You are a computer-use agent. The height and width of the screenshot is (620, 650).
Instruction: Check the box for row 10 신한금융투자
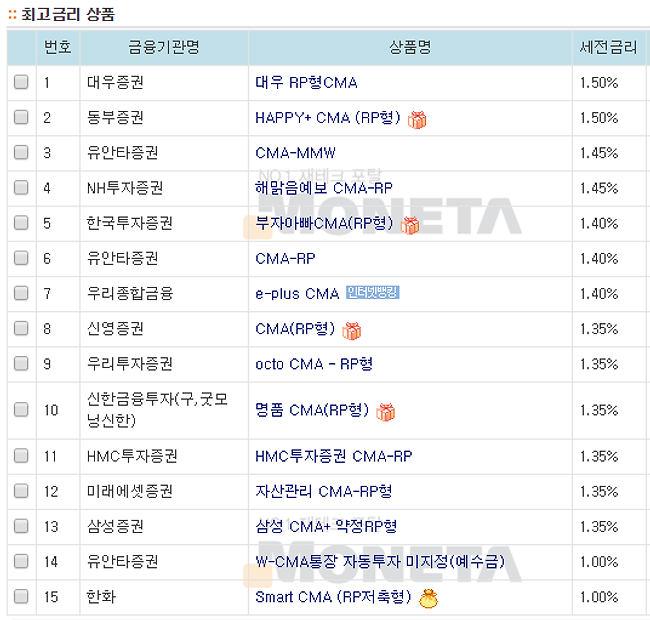(21, 411)
